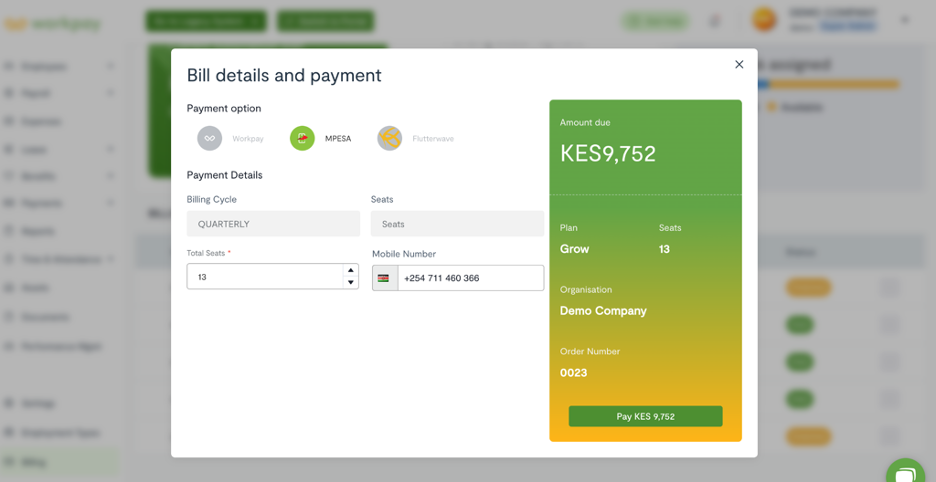Click the Payment option heading
Screen dimensions: 936x482
tap(224, 108)
